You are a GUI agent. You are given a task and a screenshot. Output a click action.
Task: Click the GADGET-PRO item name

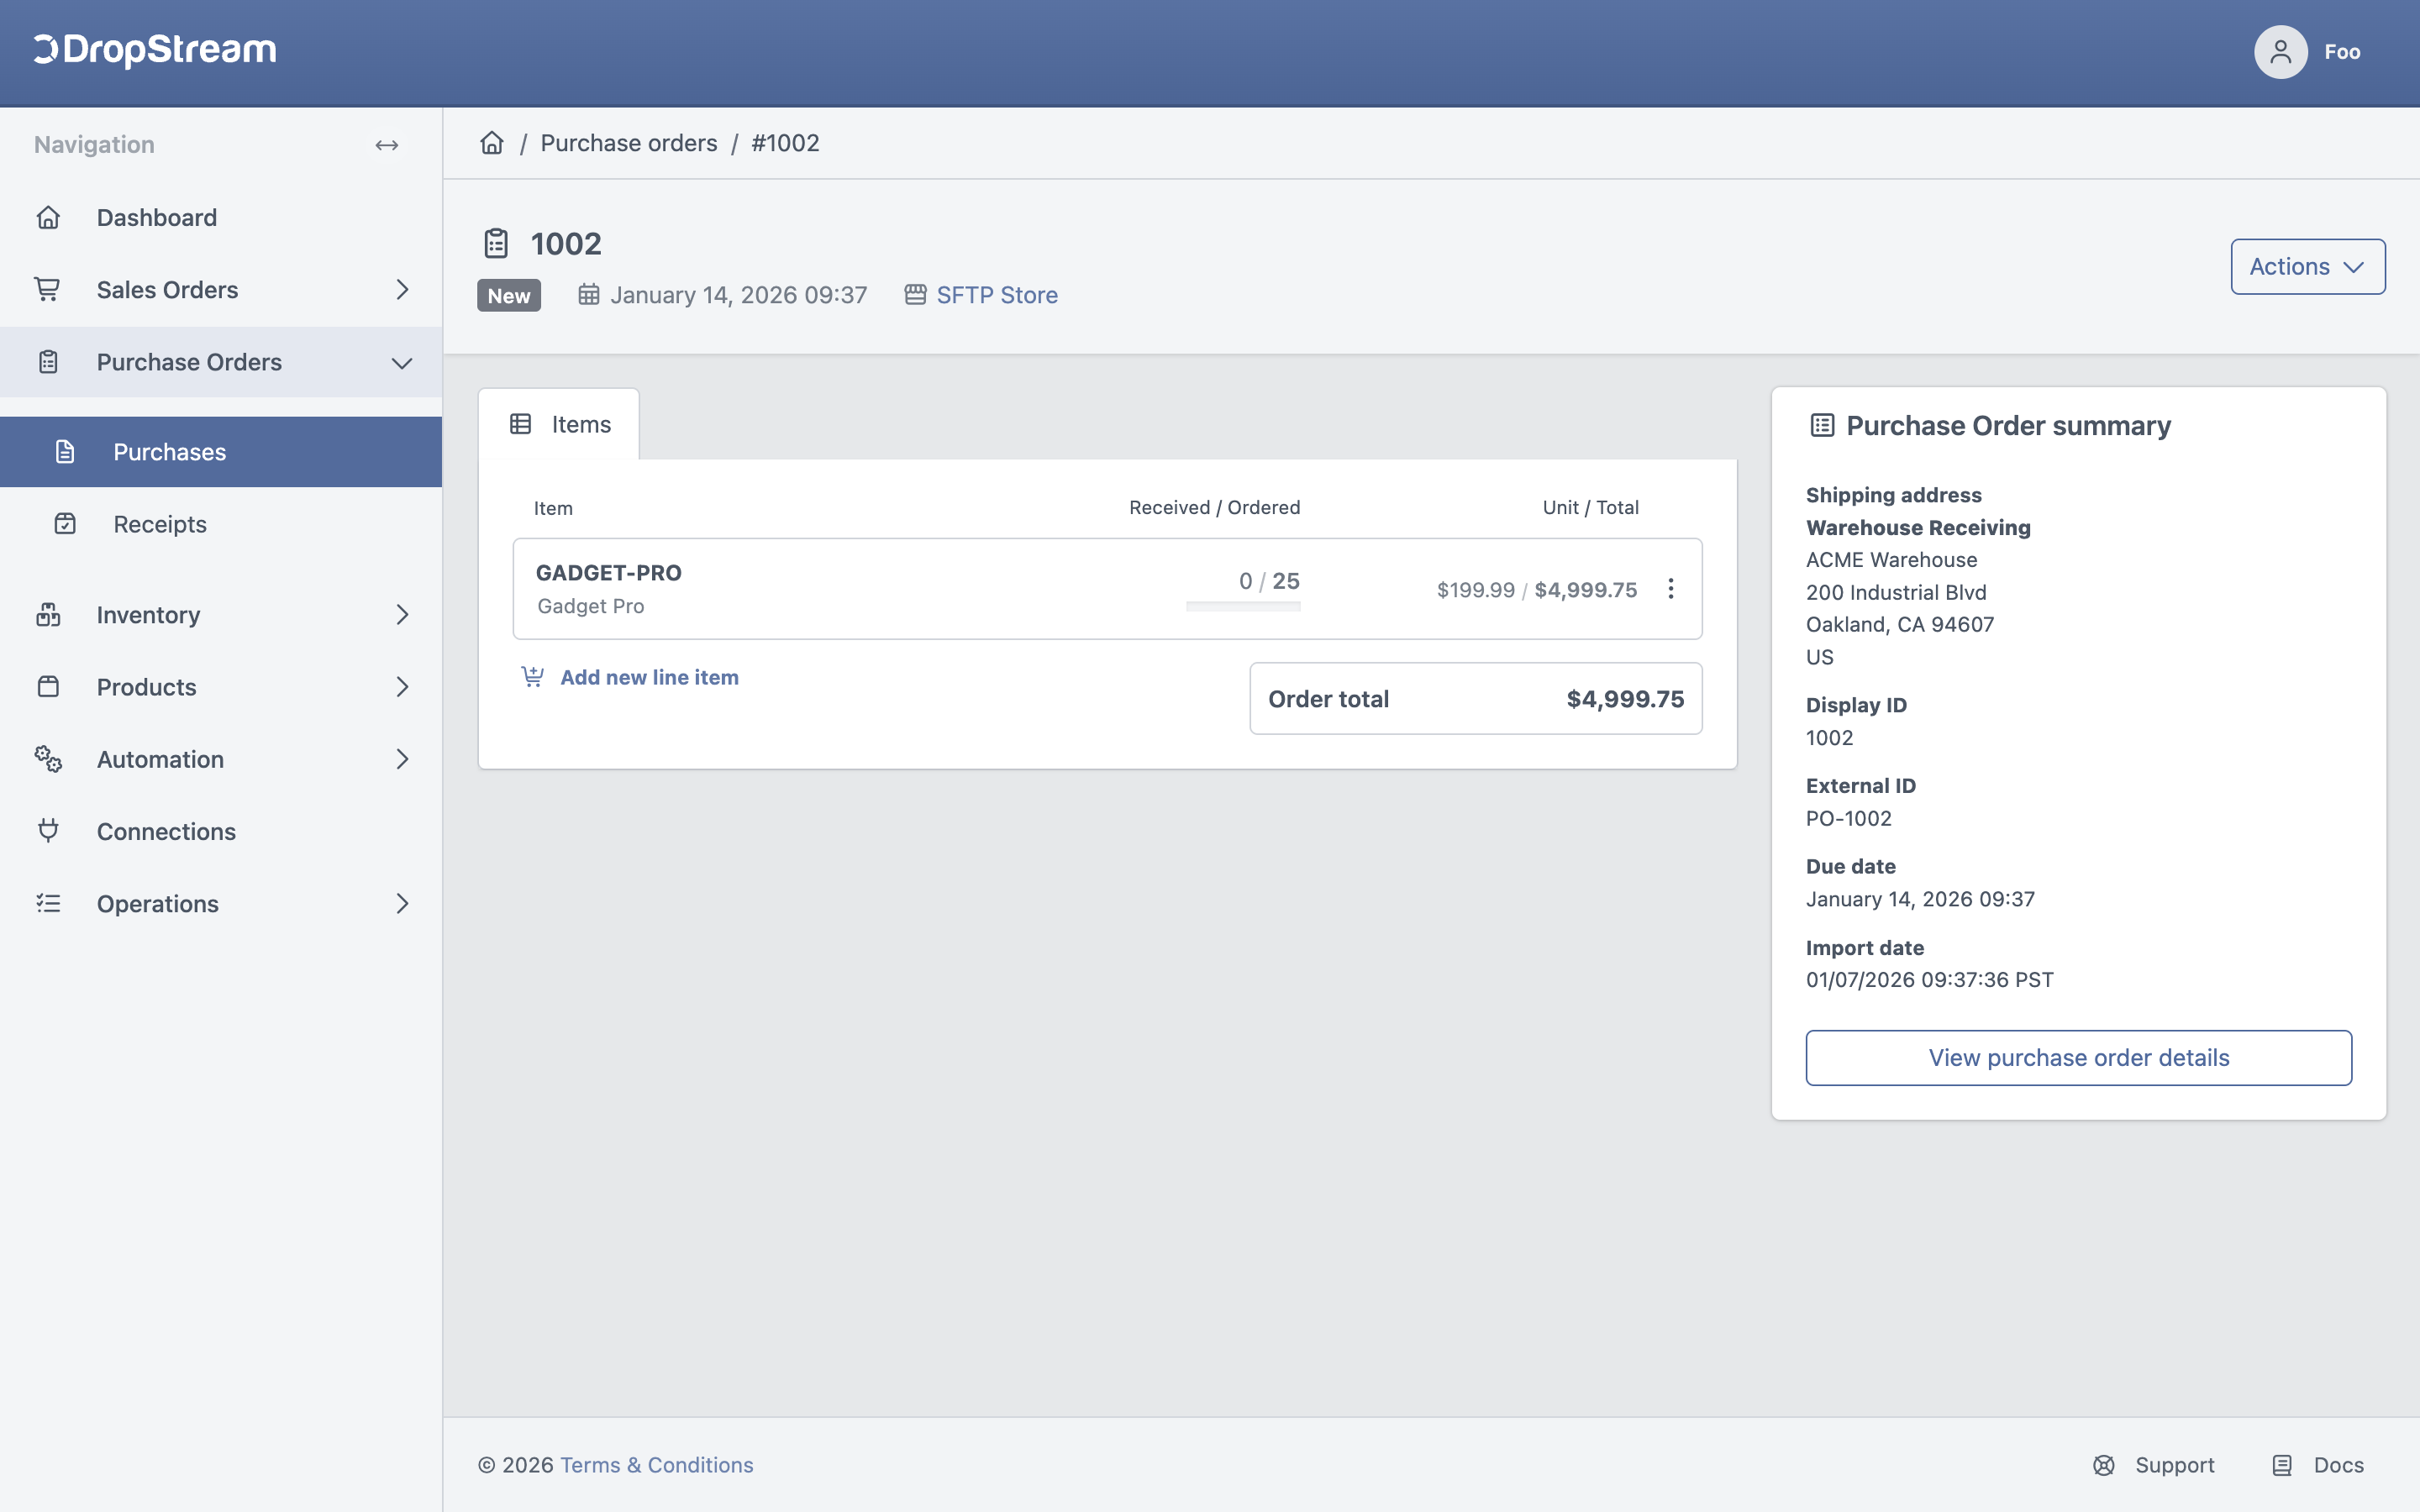click(x=609, y=573)
